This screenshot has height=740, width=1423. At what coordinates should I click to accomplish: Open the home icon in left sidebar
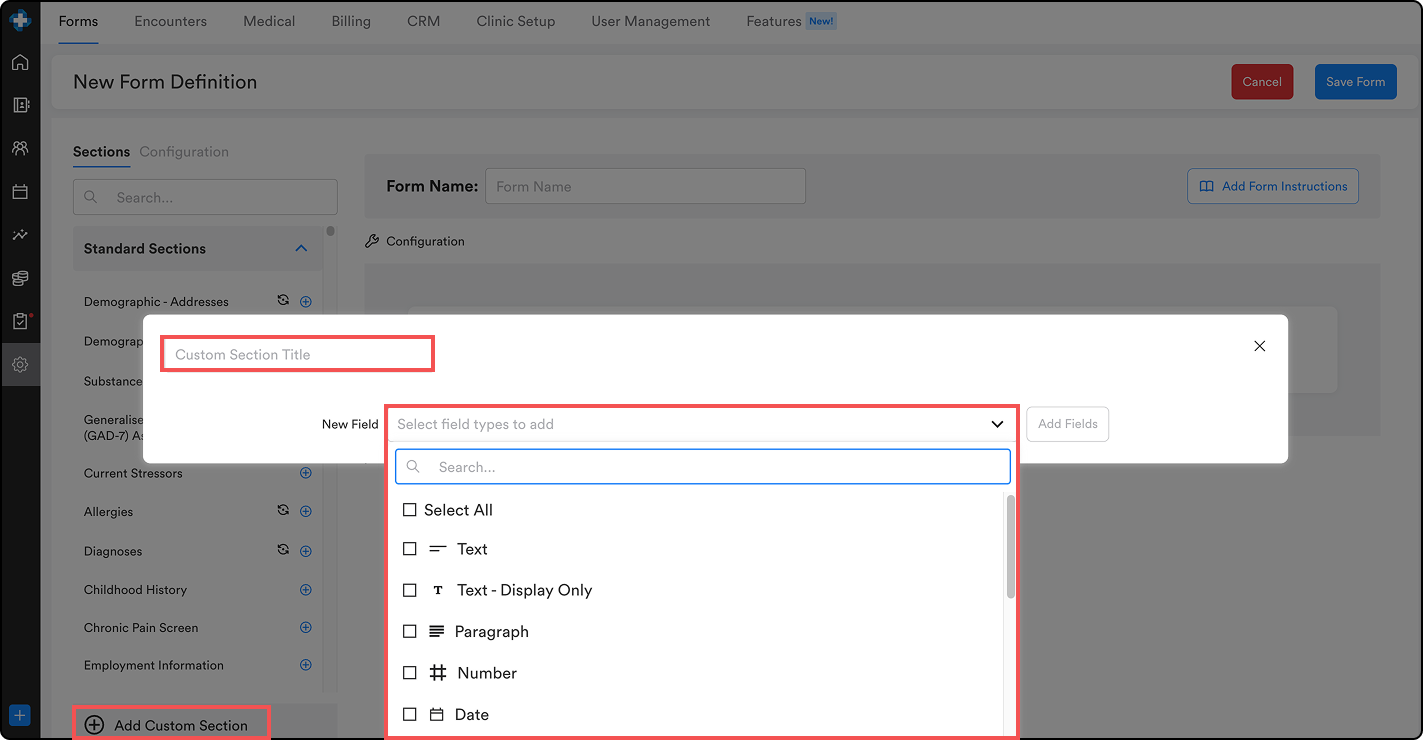pos(20,62)
